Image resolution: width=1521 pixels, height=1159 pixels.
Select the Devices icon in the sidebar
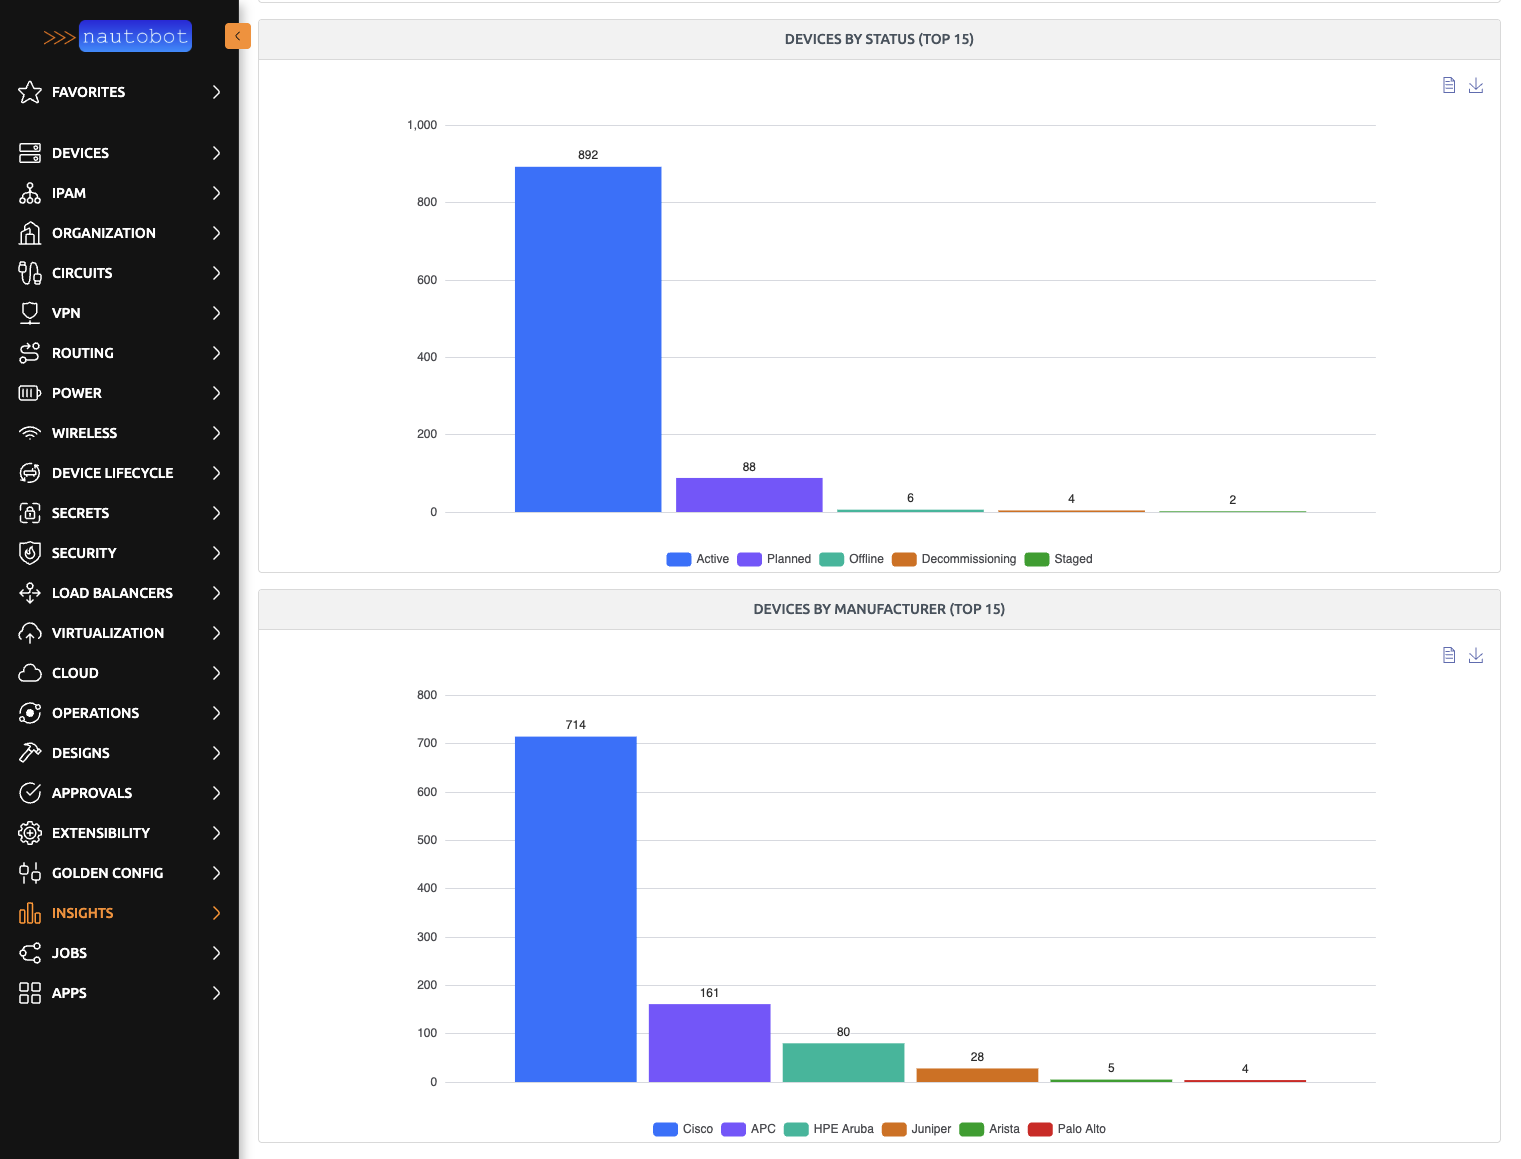(30, 153)
